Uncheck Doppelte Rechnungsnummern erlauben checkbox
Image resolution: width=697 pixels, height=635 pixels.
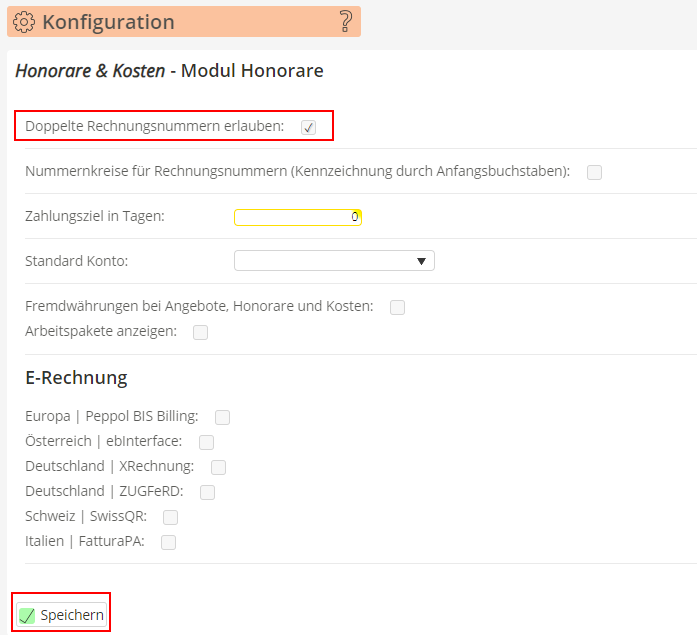pyautogui.click(x=308, y=127)
